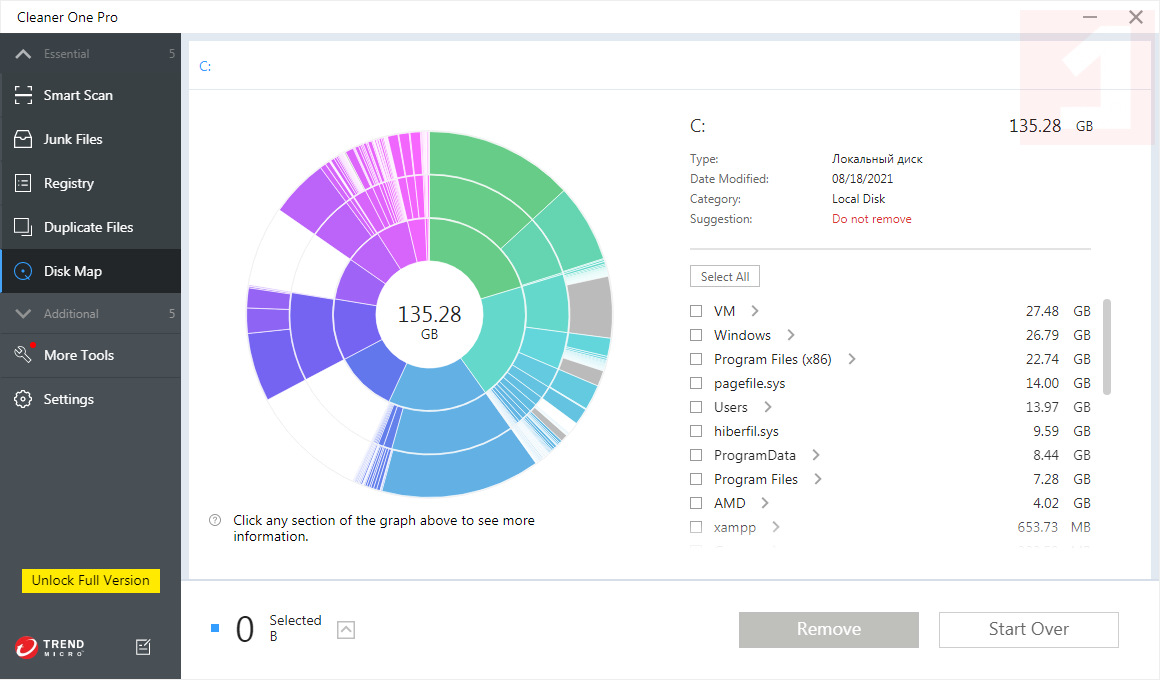Check the Program Files (x86) checkbox

click(x=696, y=359)
